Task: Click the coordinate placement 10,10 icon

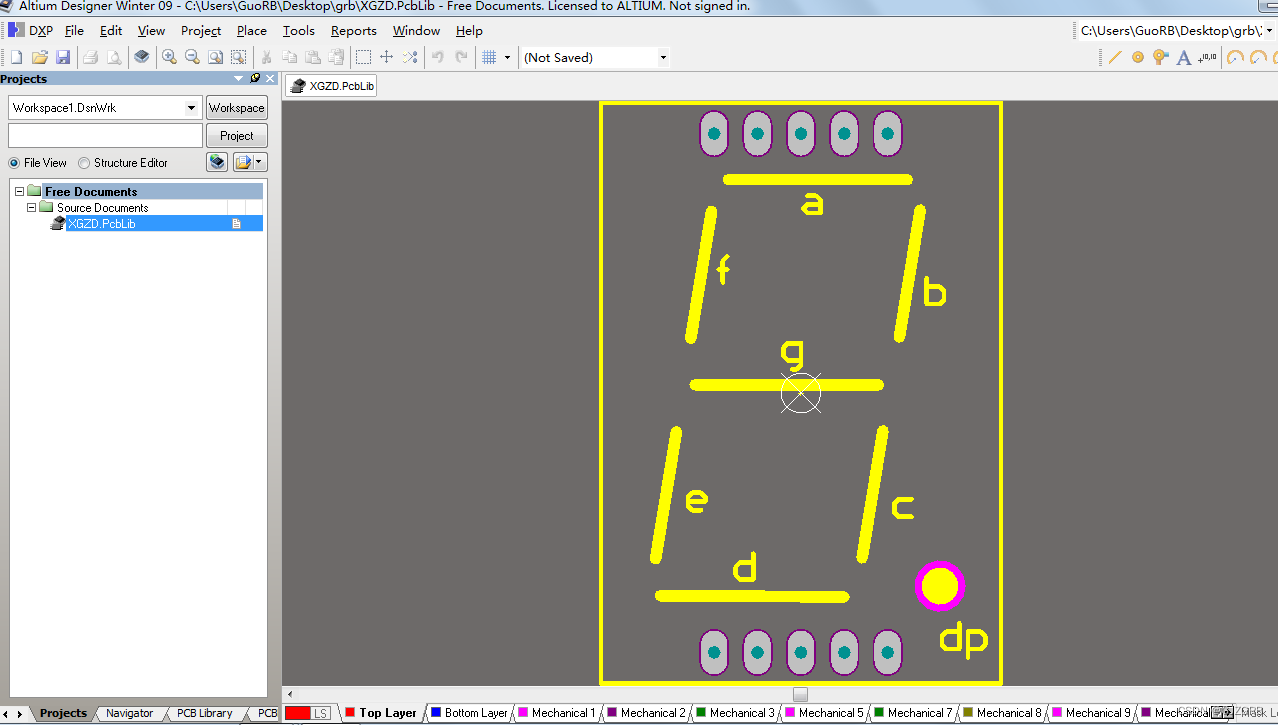Action: coord(1207,57)
